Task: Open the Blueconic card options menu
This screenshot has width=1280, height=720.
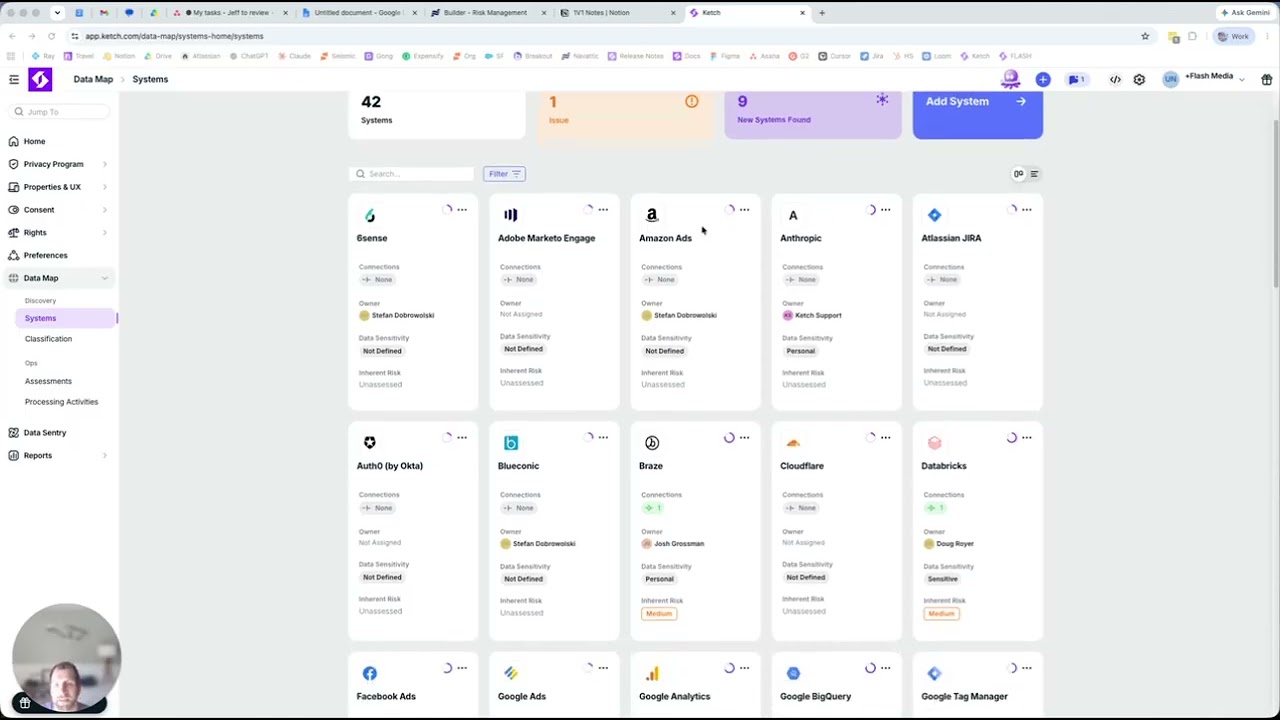Action: pos(603,438)
